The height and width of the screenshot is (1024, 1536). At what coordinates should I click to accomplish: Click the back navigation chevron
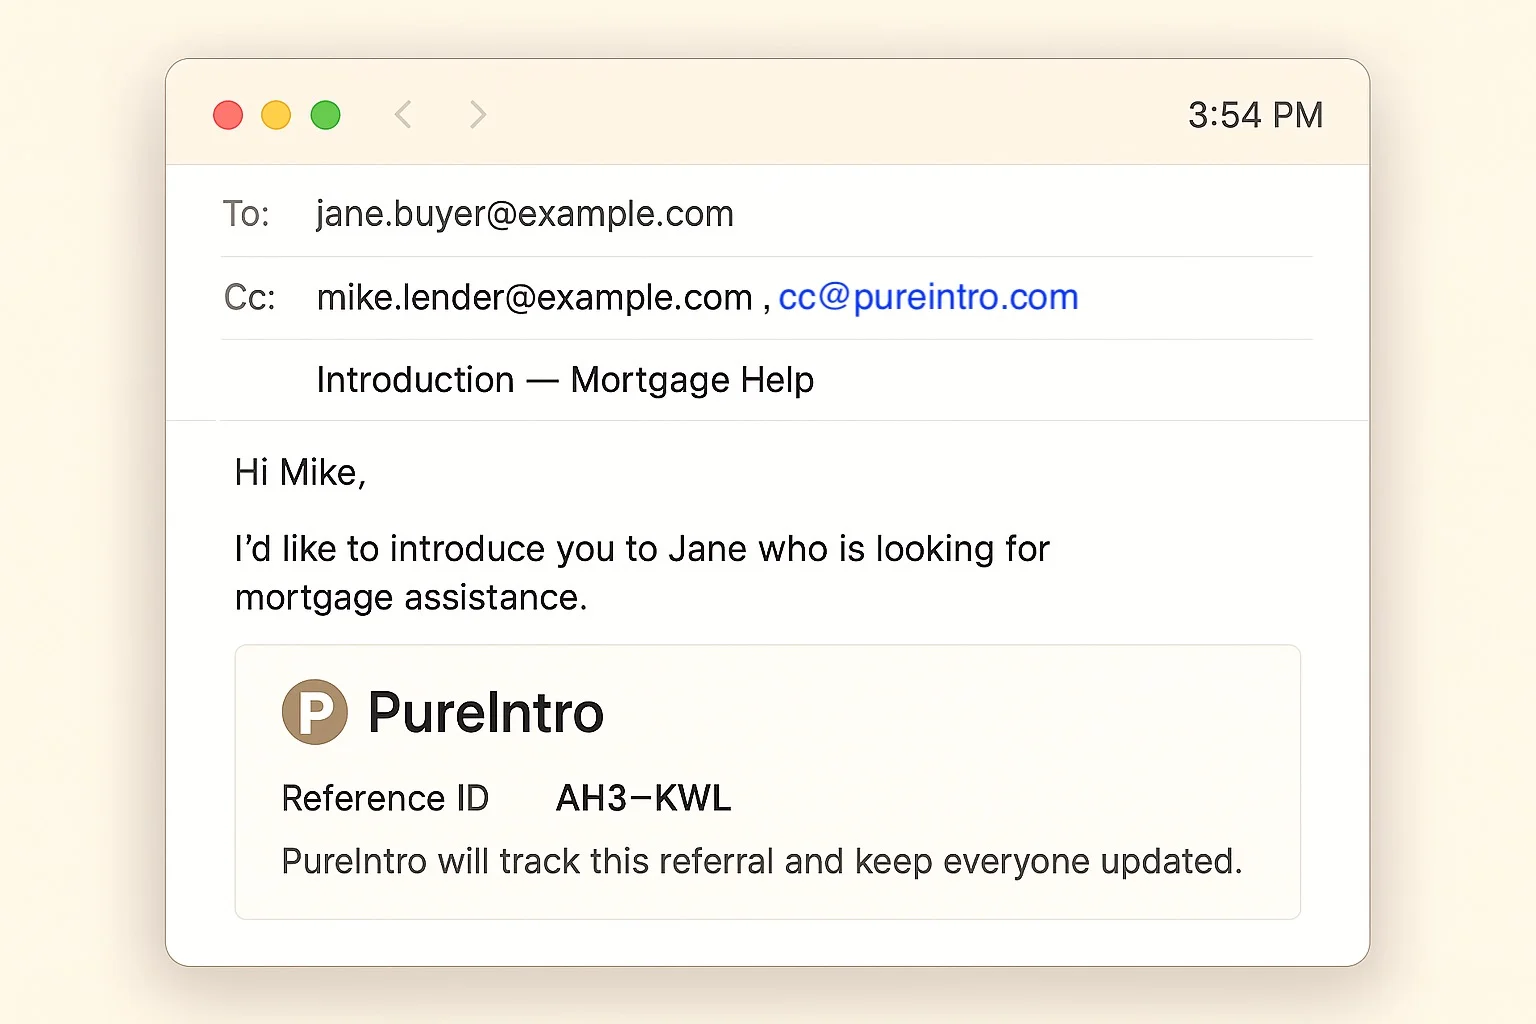[x=403, y=114]
